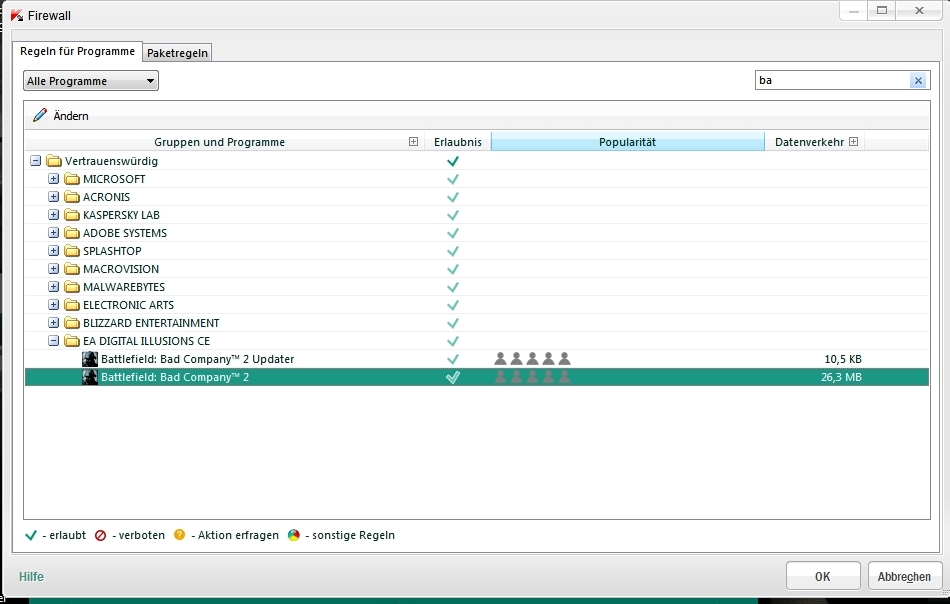The image size is (950, 604).
Task: Expand the ADOBE SYSTEMS group
Action: click(x=54, y=233)
